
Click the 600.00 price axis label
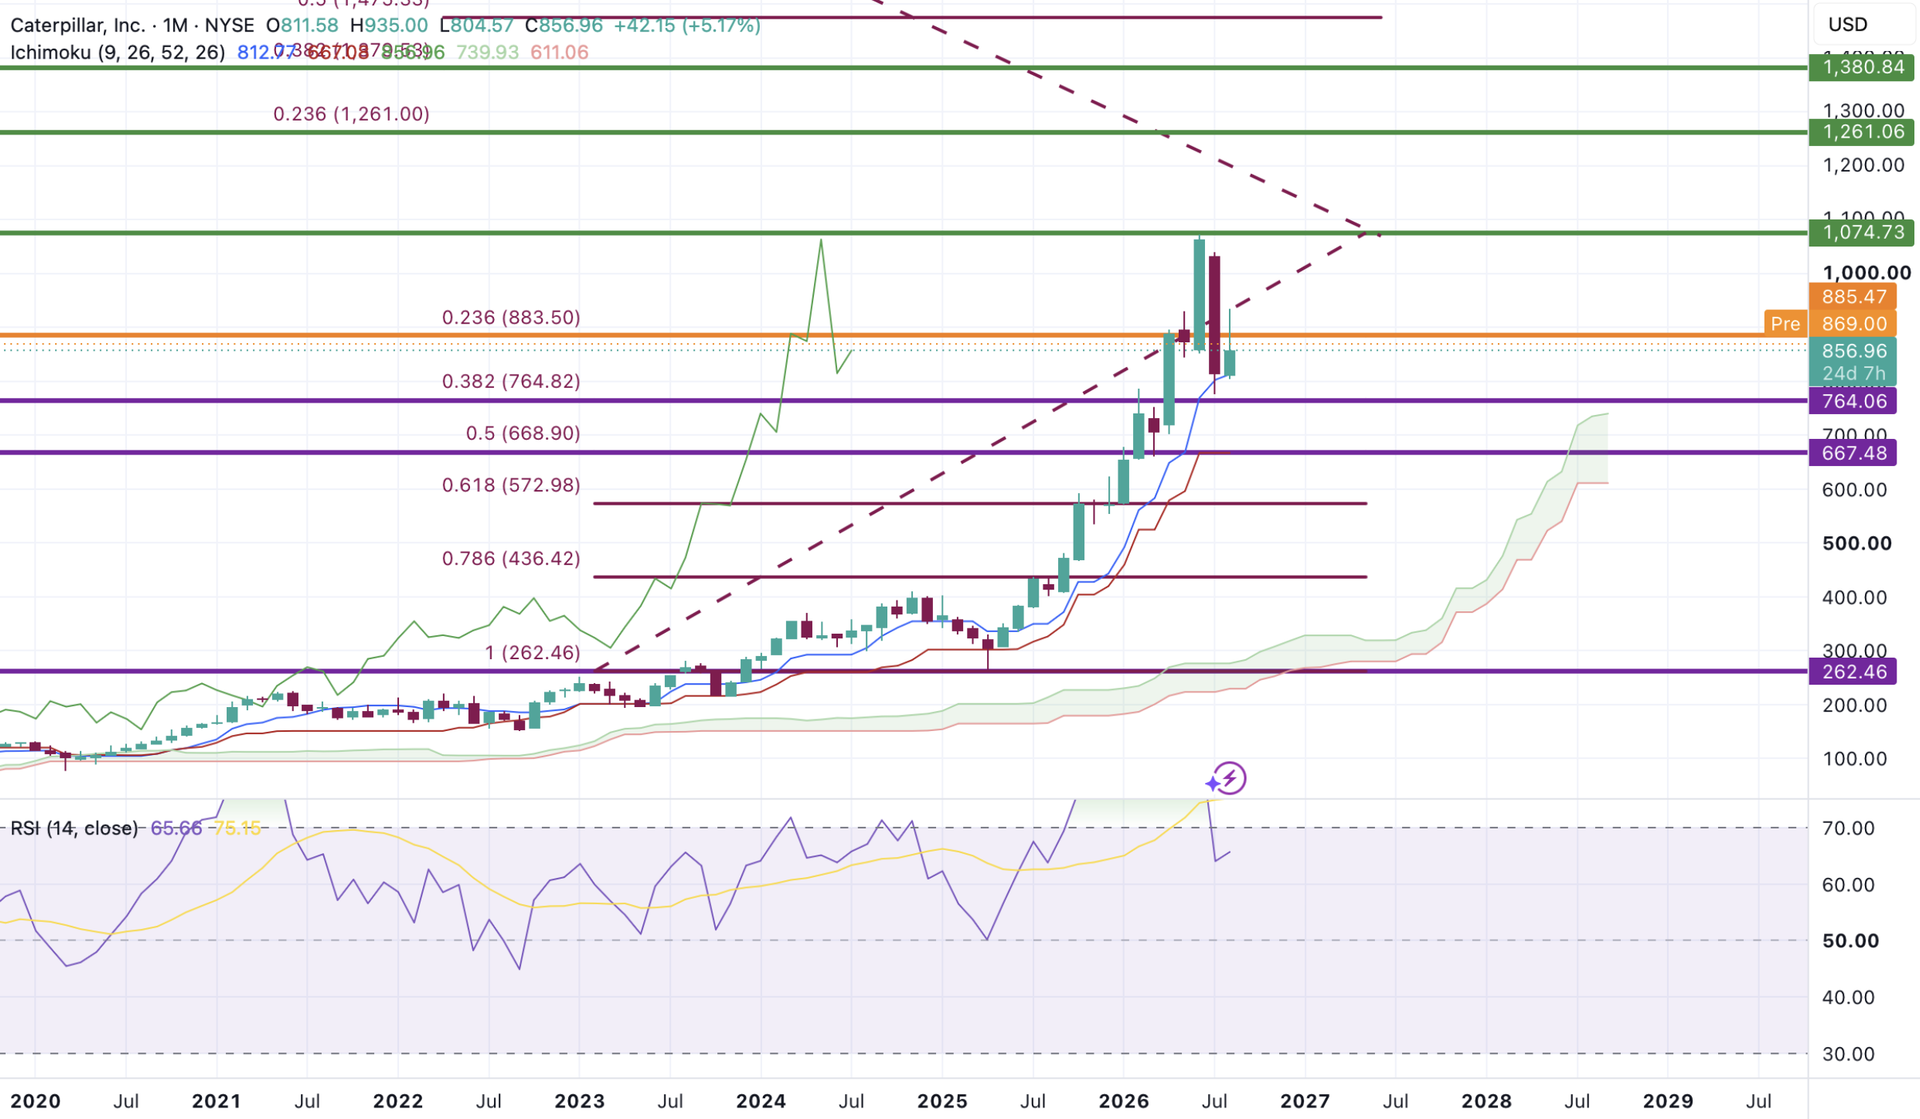pos(1855,490)
